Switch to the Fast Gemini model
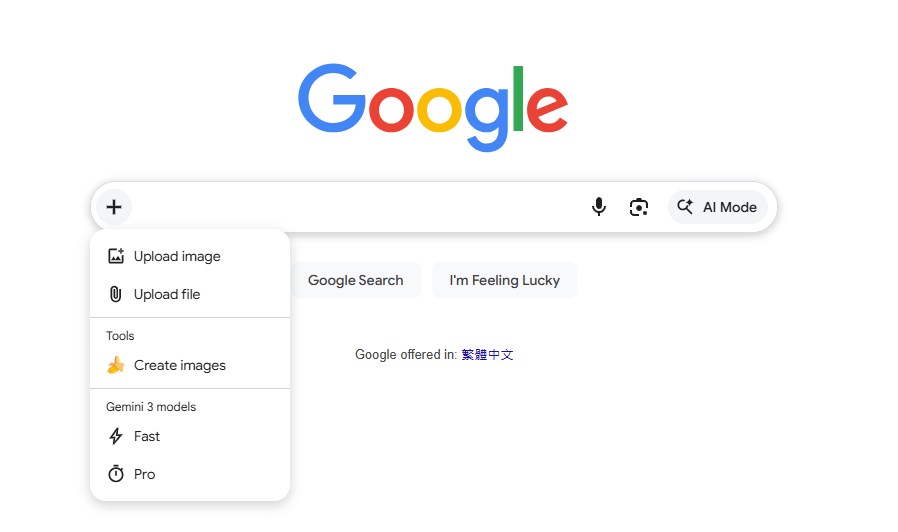The image size is (898, 532). pyautogui.click(x=190, y=436)
